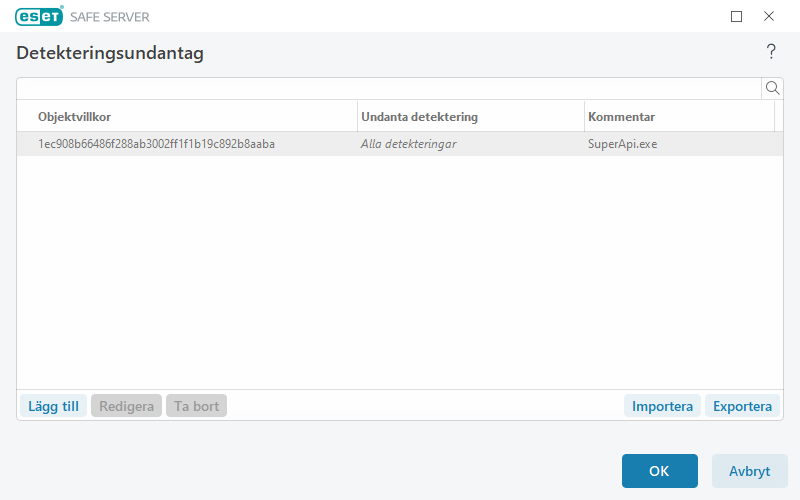
Task: Select the row with hash 1ec908b66486f288ab…
Action: (x=156, y=144)
